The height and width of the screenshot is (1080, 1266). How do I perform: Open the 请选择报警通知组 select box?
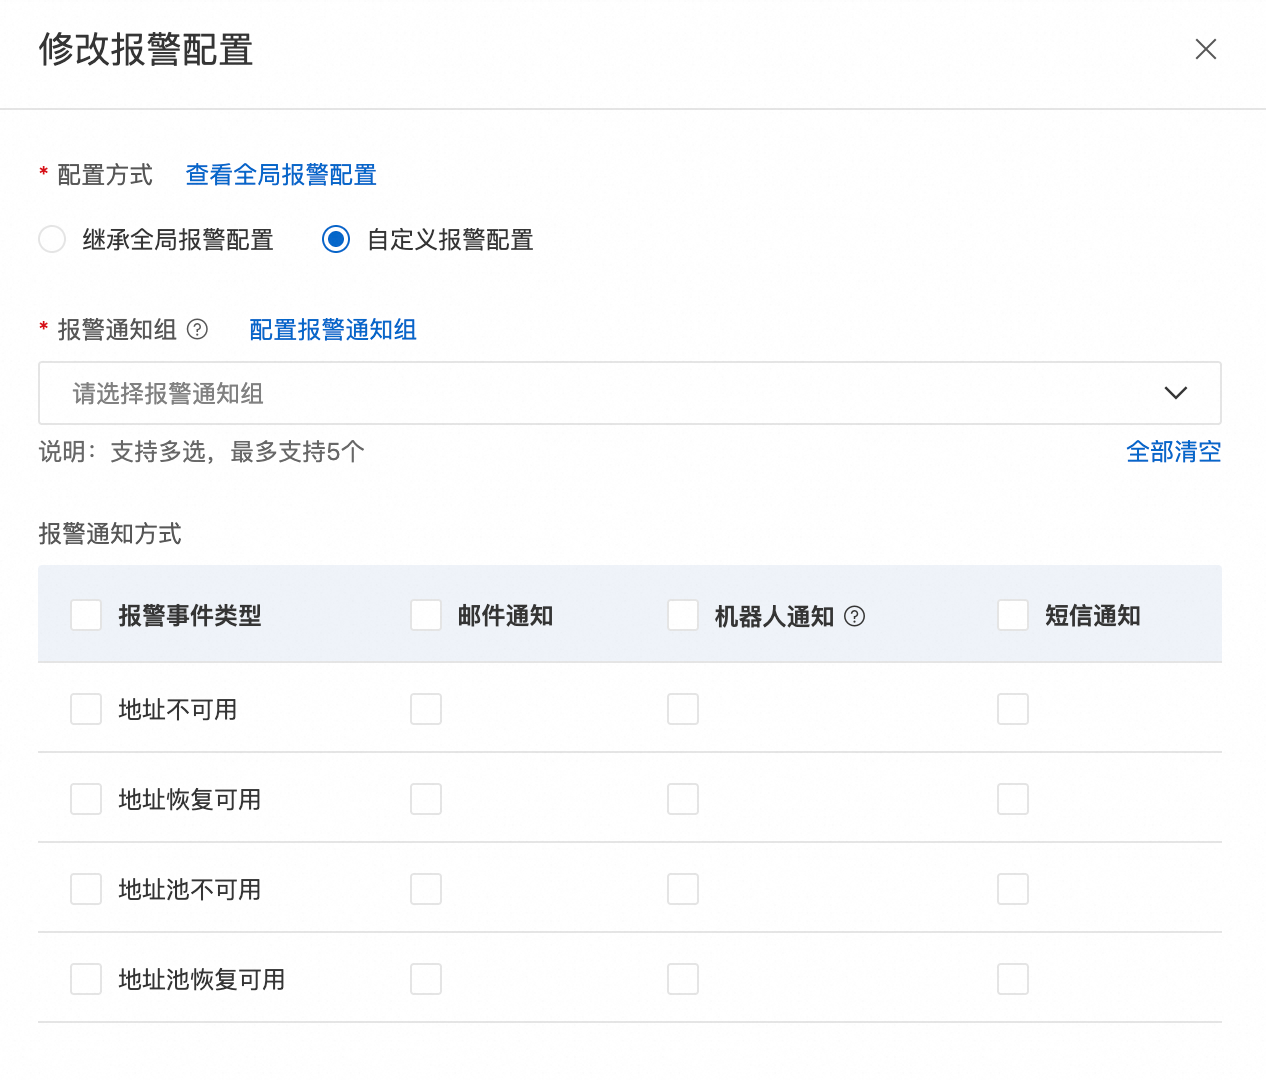pyautogui.click(x=600, y=393)
